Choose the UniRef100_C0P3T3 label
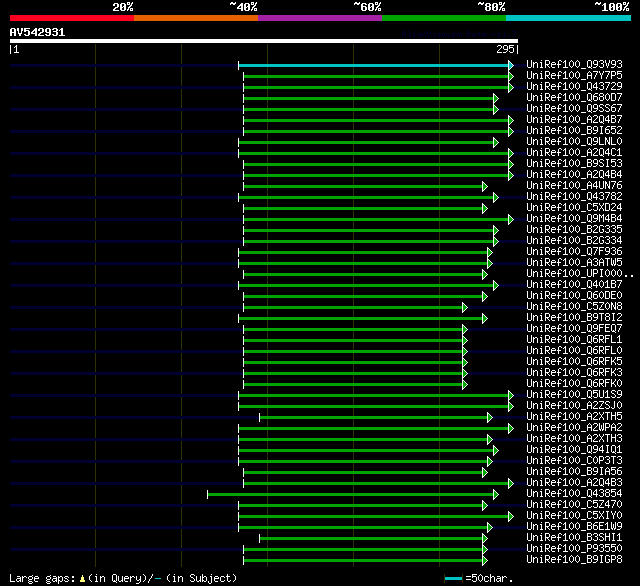 point(574,461)
